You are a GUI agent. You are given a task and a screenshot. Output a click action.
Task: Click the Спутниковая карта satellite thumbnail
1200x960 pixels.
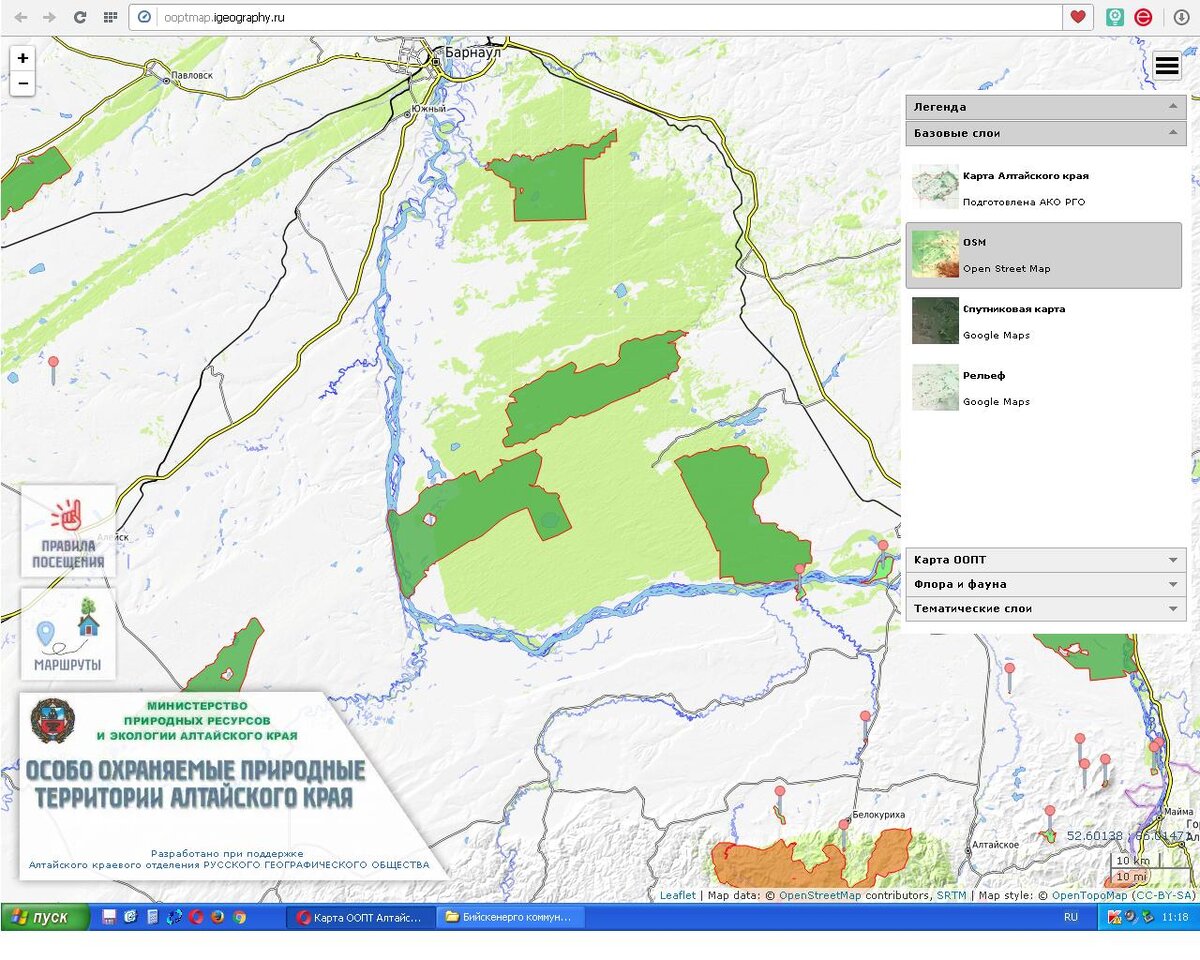[935, 320]
